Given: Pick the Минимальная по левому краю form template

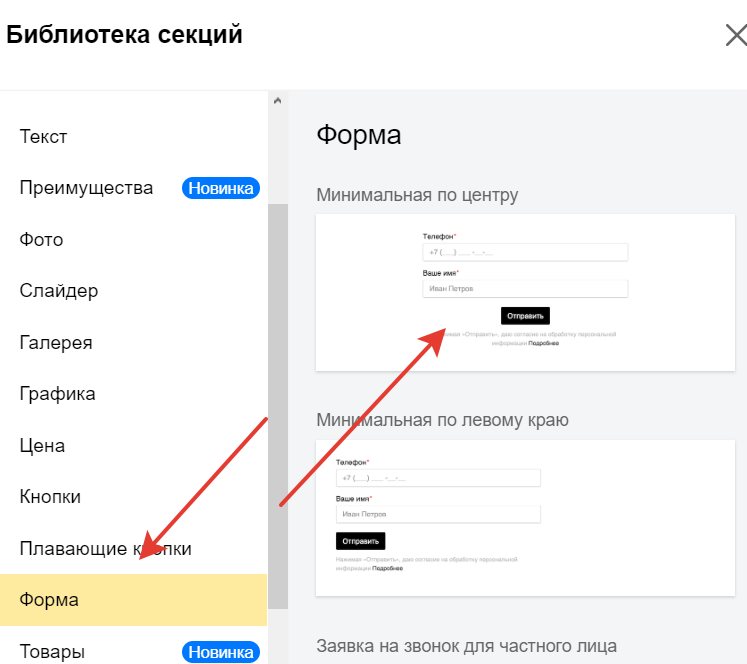Looking at the screenshot, I should coord(525,518).
